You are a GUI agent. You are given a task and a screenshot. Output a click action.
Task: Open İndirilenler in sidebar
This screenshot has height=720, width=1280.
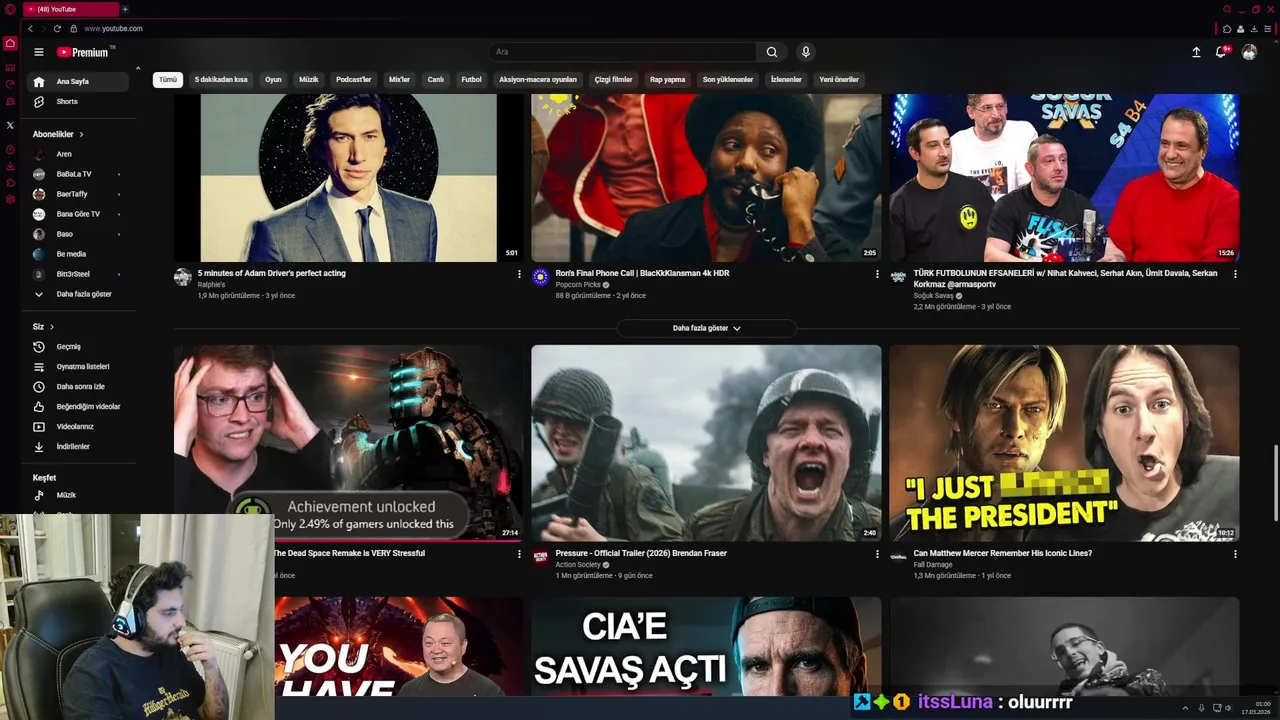(x=78, y=447)
